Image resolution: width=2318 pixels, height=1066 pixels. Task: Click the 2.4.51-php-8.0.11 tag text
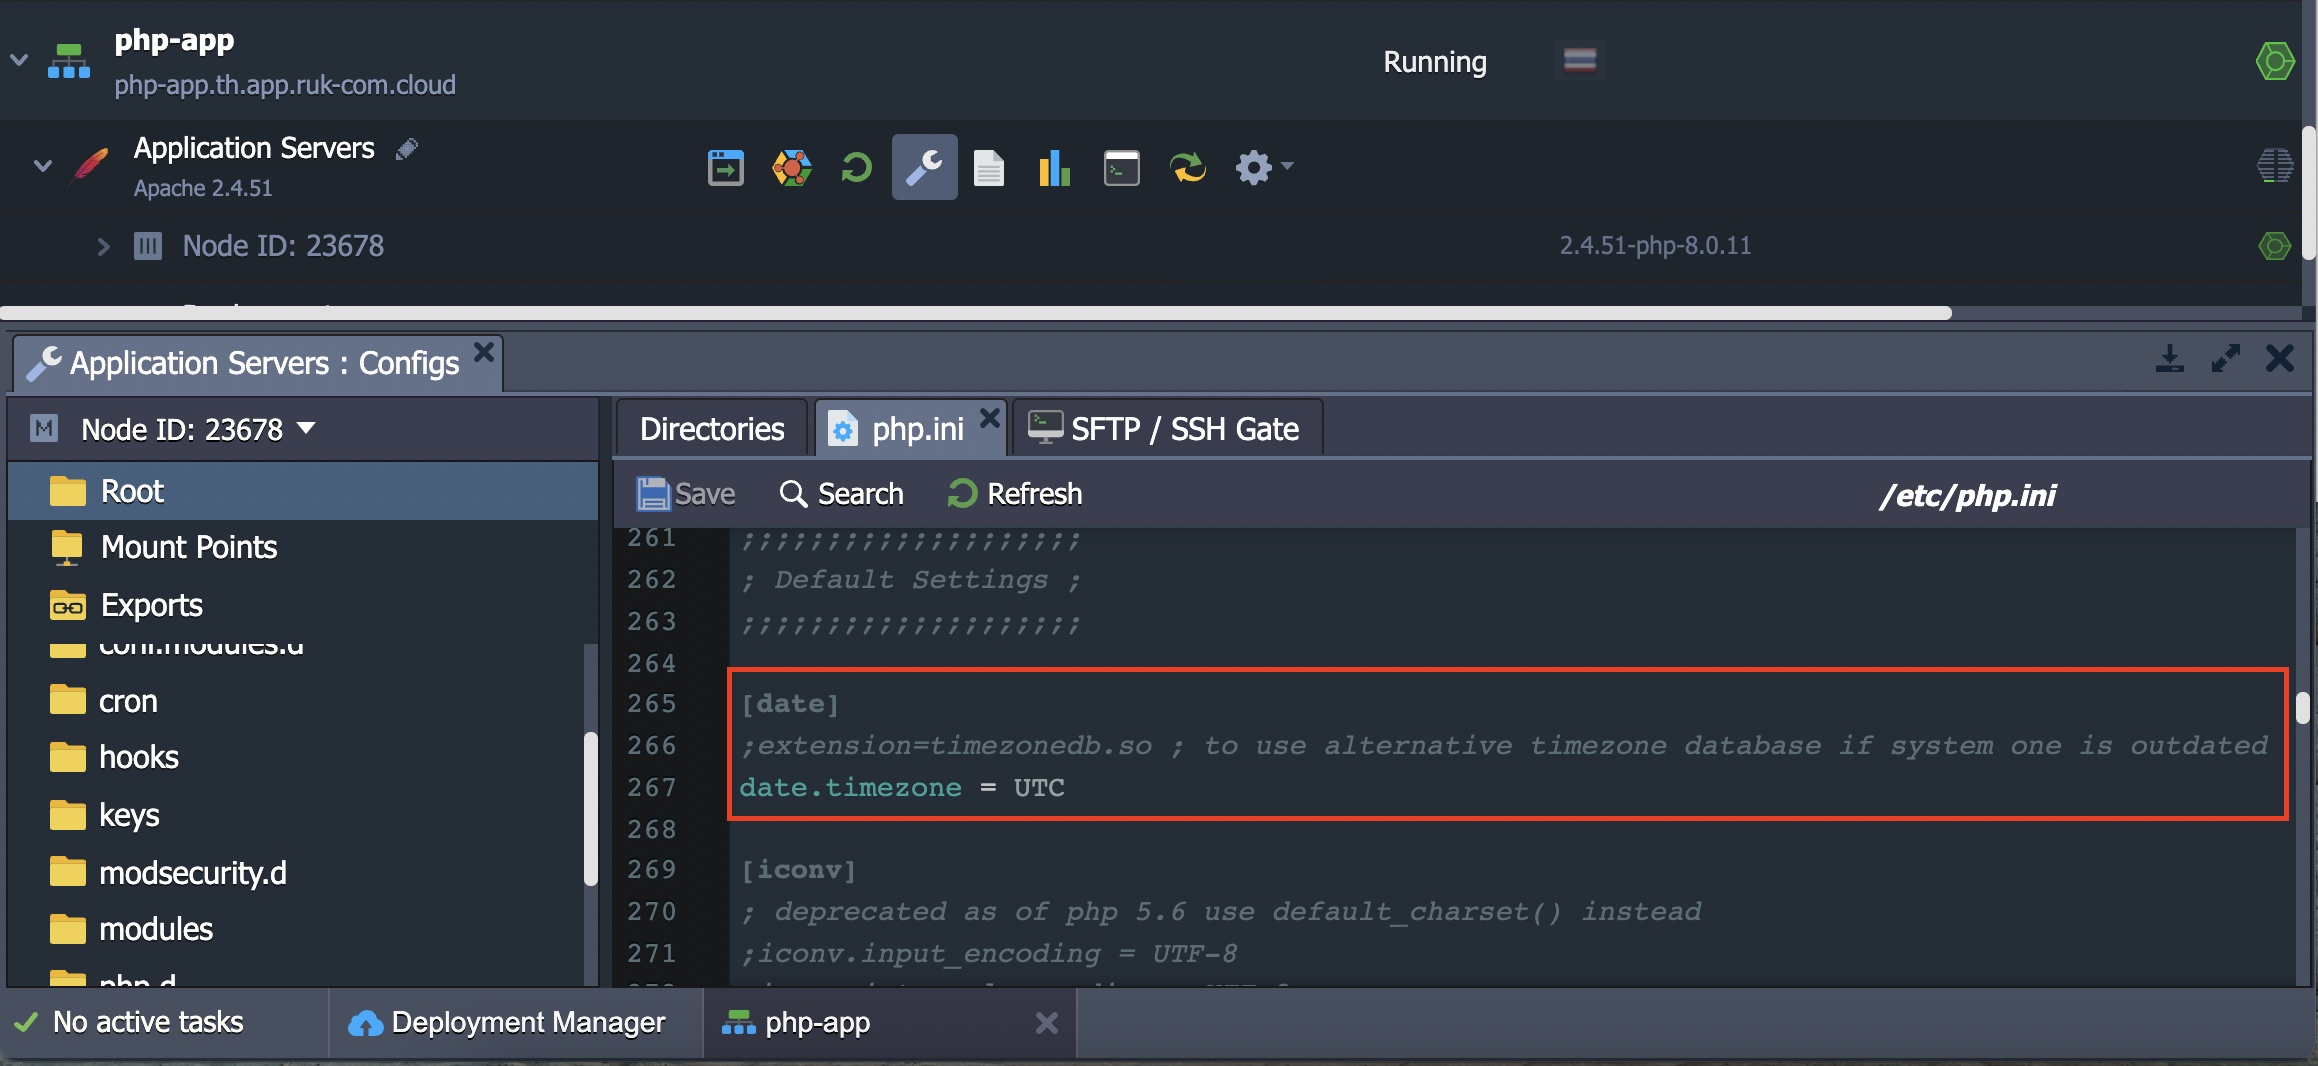(x=1656, y=246)
